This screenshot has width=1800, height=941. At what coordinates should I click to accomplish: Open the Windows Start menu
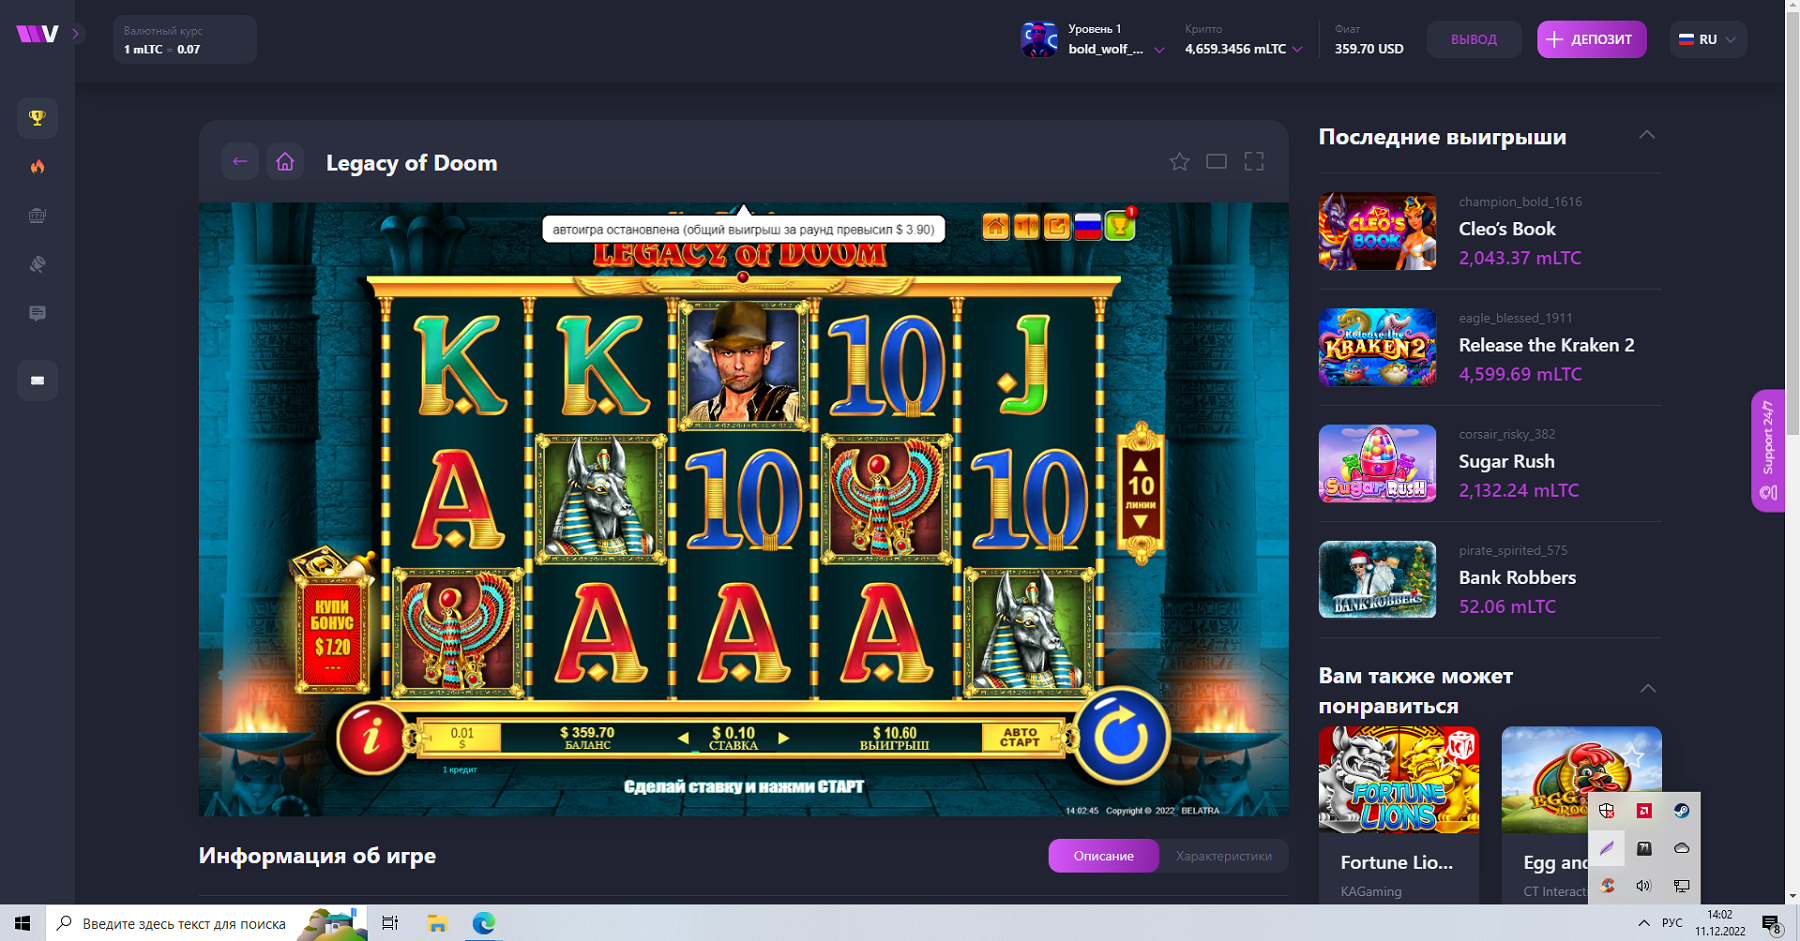(x=22, y=923)
